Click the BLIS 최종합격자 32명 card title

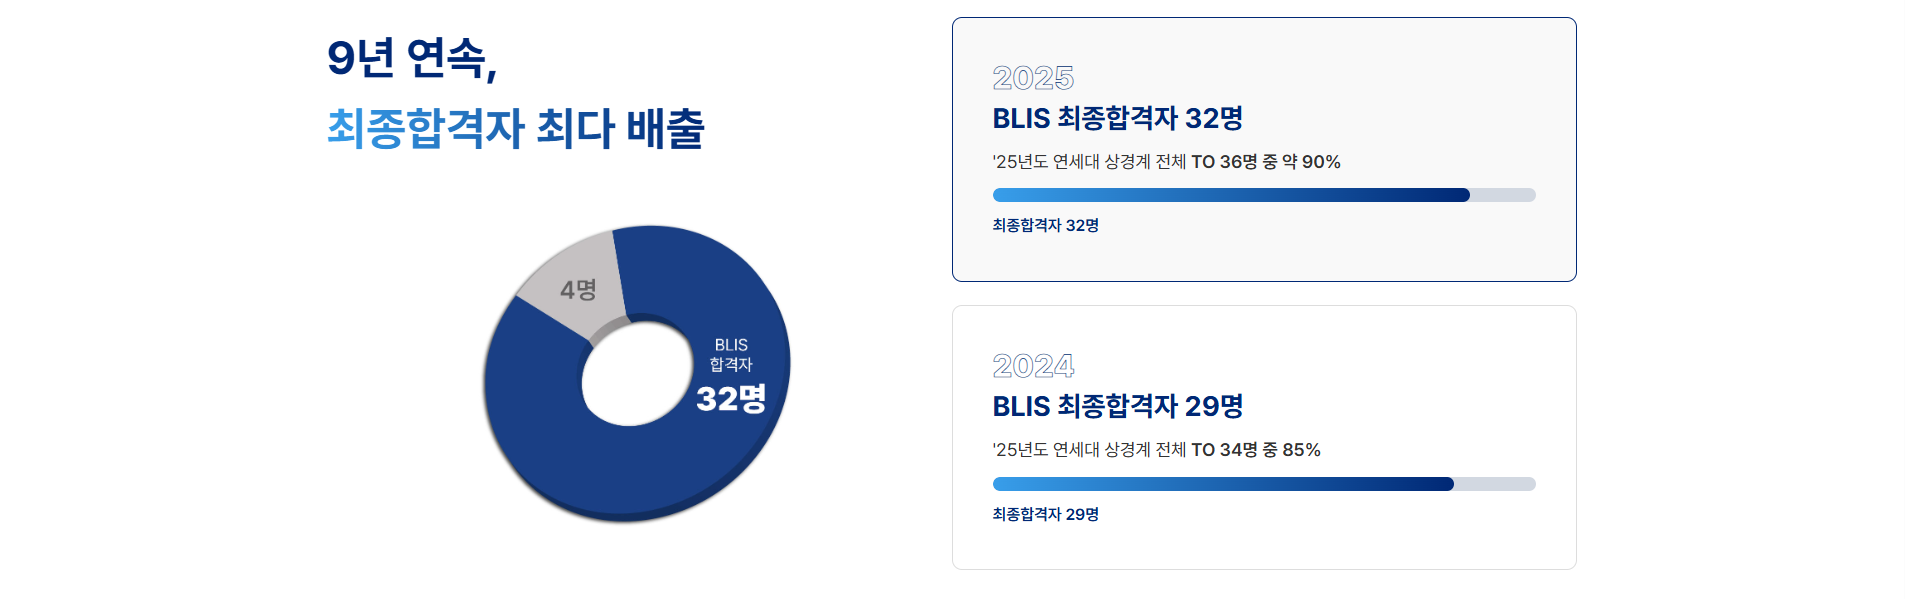tap(1117, 118)
